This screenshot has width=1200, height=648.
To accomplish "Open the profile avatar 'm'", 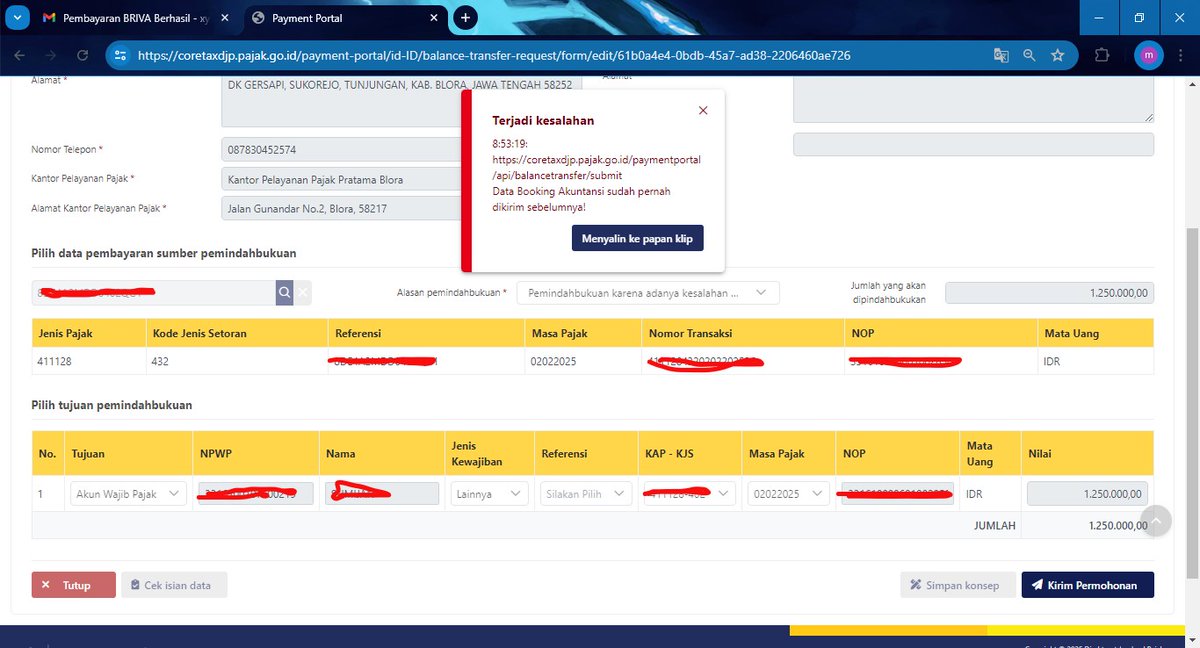I will coord(1149,56).
